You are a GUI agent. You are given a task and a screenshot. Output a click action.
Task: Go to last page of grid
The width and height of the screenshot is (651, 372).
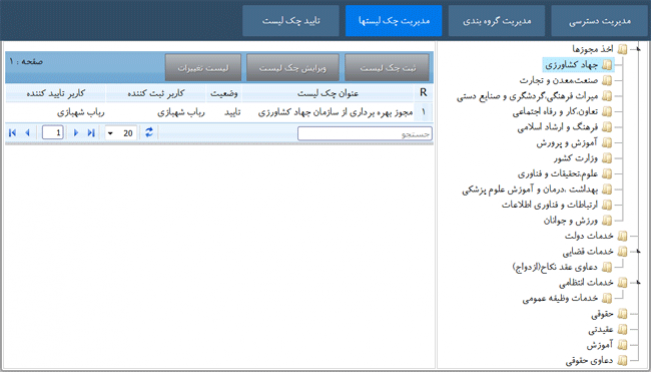91,133
